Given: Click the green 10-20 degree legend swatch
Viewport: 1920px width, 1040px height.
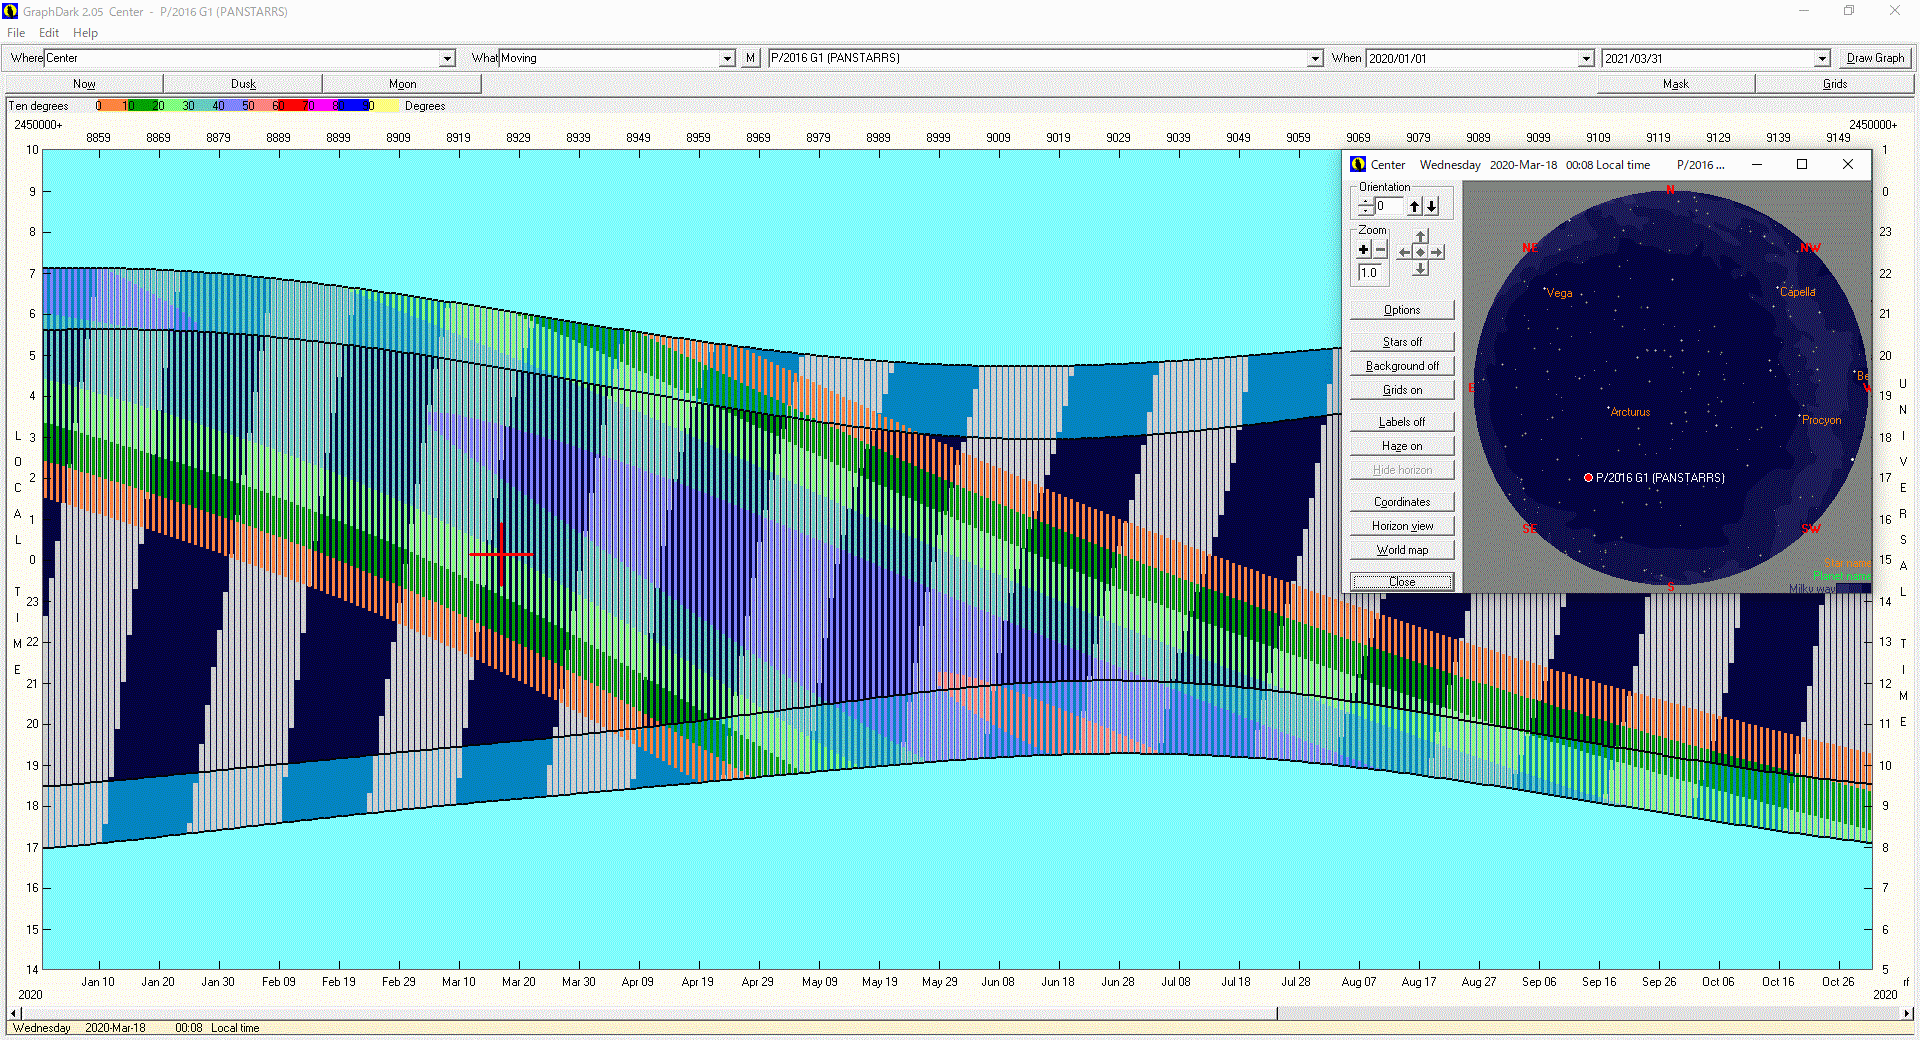Looking at the screenshot, I should click(142, 105).
